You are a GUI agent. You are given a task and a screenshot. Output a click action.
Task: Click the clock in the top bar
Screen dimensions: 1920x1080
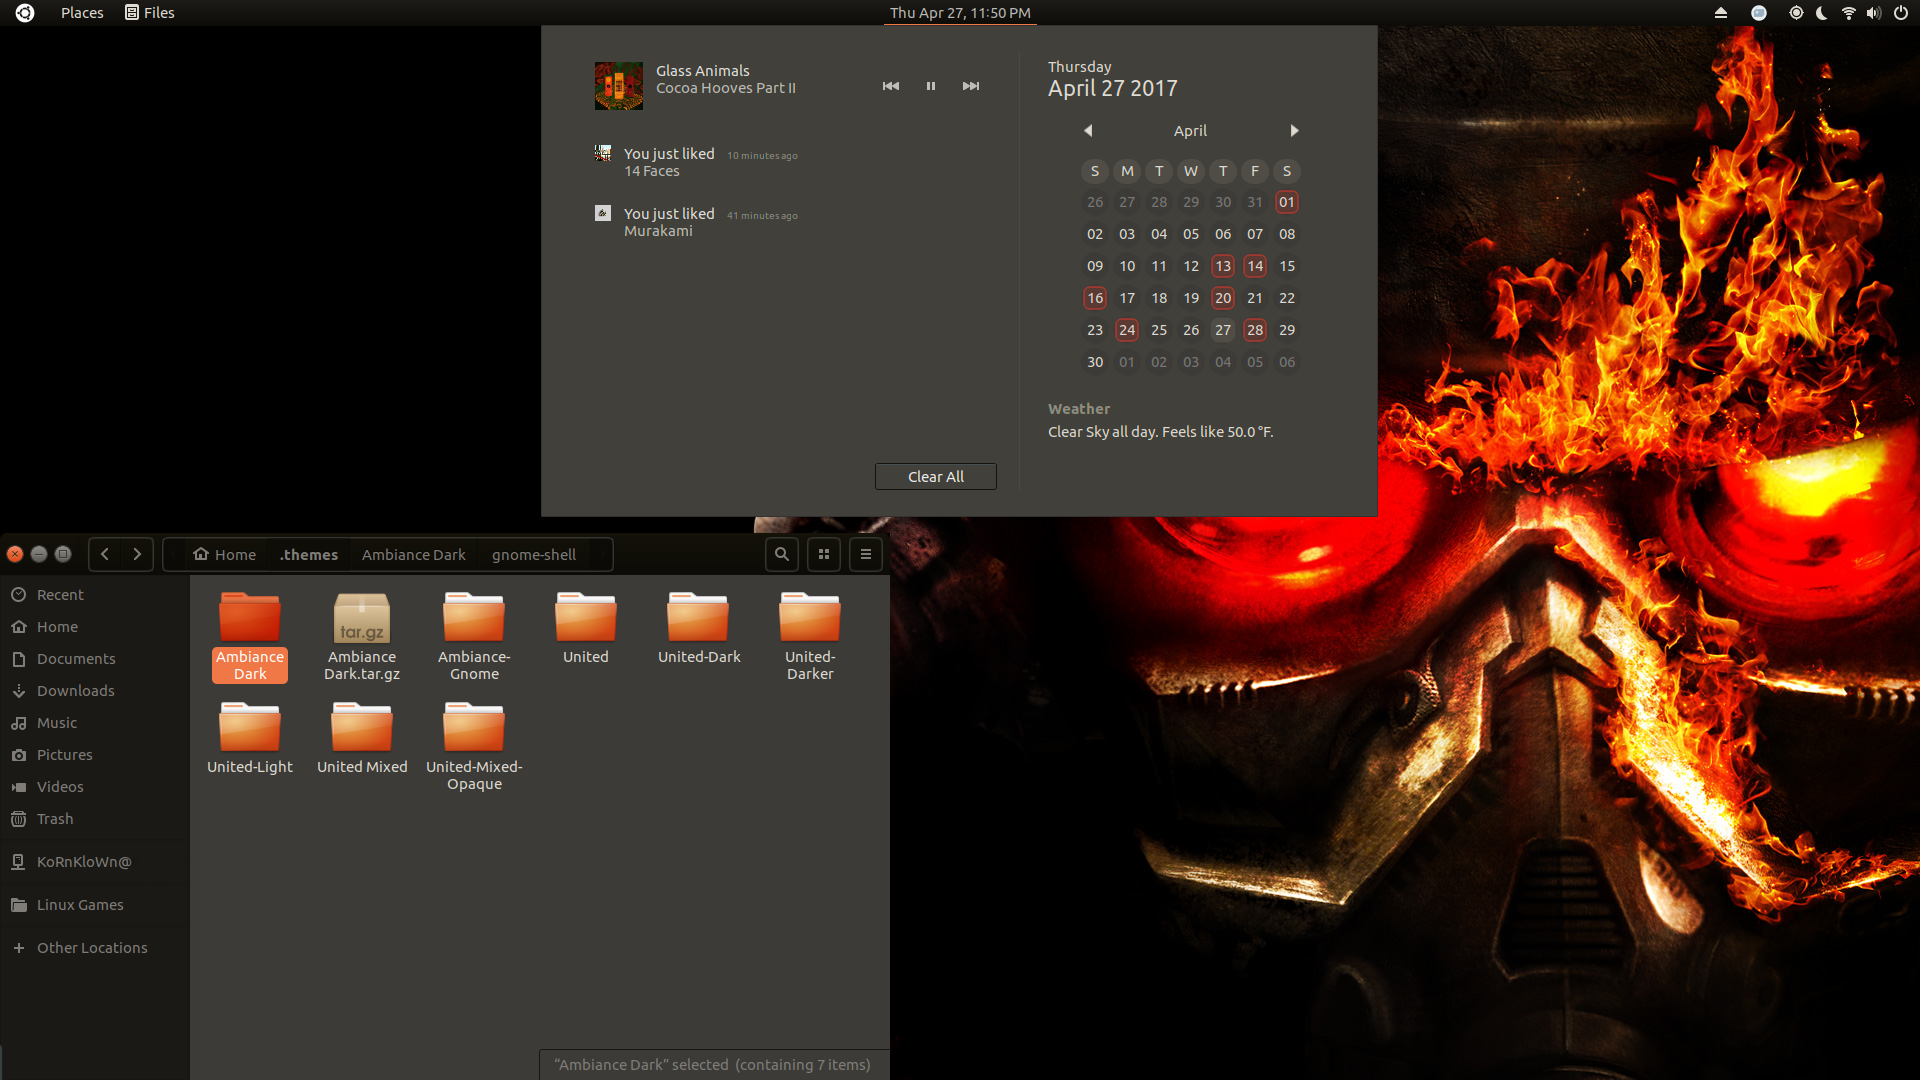(x=960, y=13)
